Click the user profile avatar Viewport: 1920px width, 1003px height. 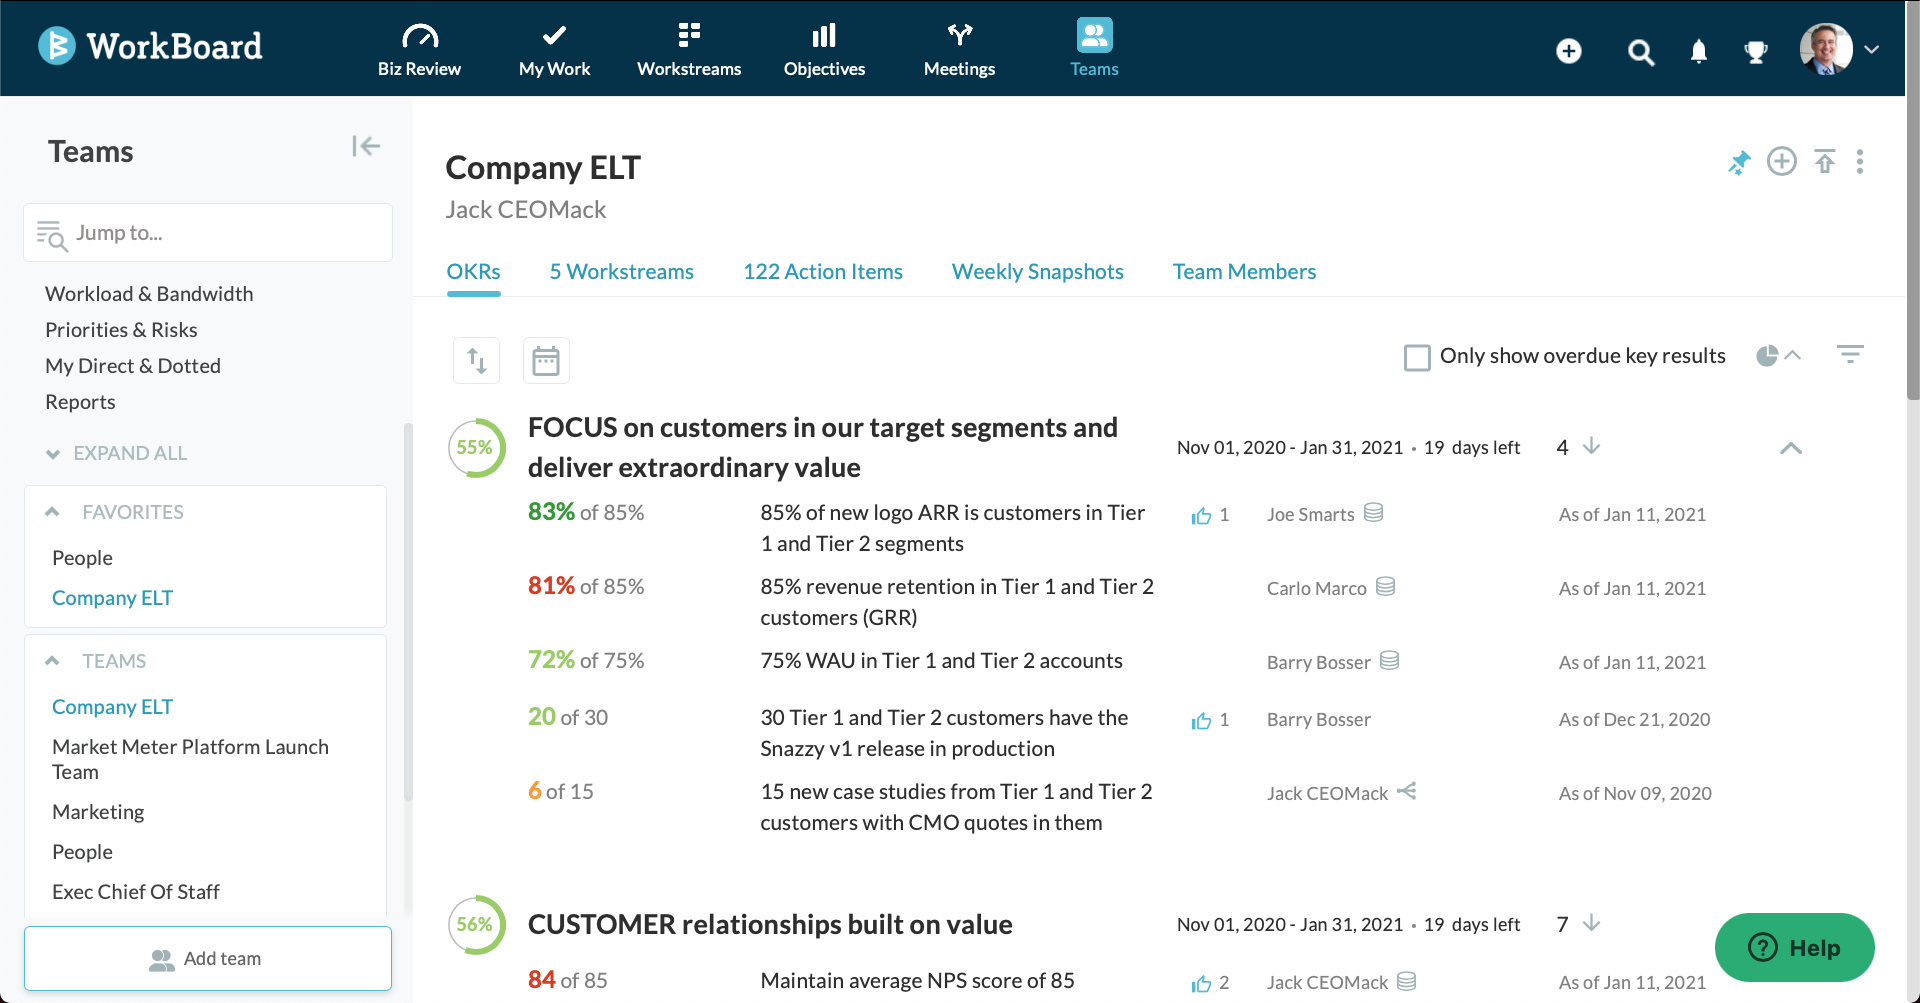[1826, 49]
